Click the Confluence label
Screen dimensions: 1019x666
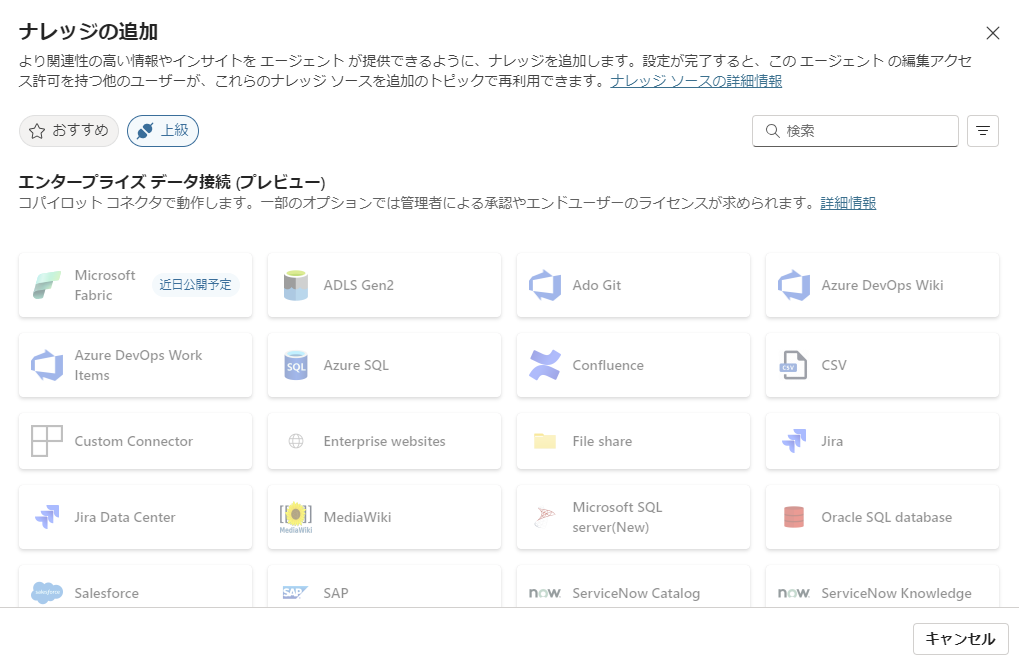(608, 365)
